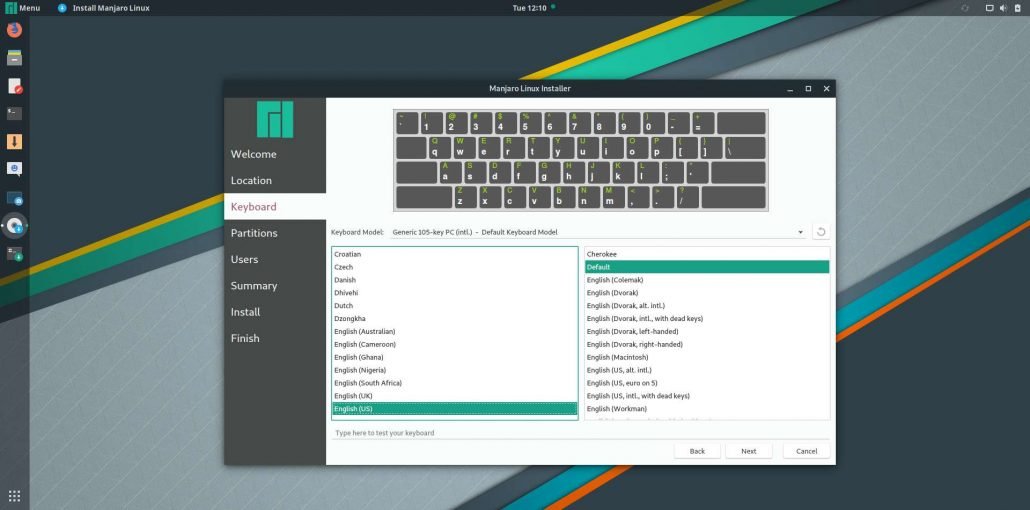This screenshot has width=1030, height=510.
Task: Choose Croatian keyboard layout
Action: click(x=455, y=254)
